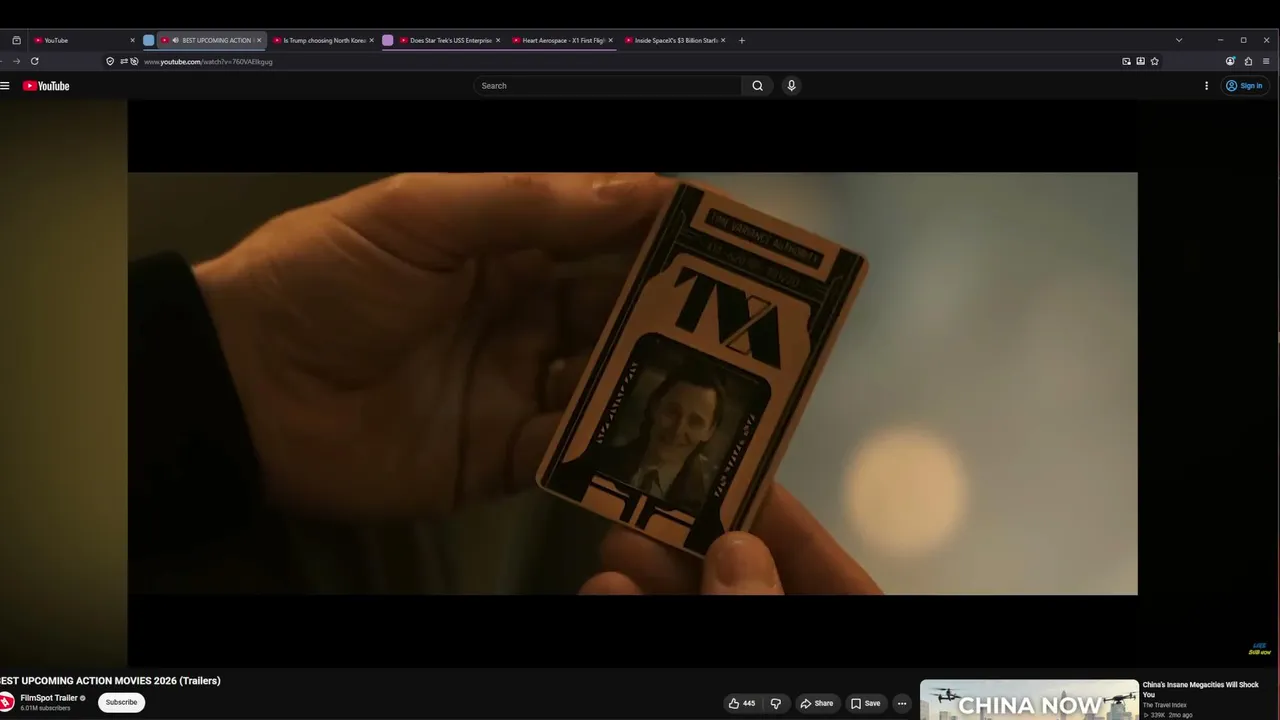Open YouTube settings three-dot menu
1280x720 pixels.
(1206, 86)
